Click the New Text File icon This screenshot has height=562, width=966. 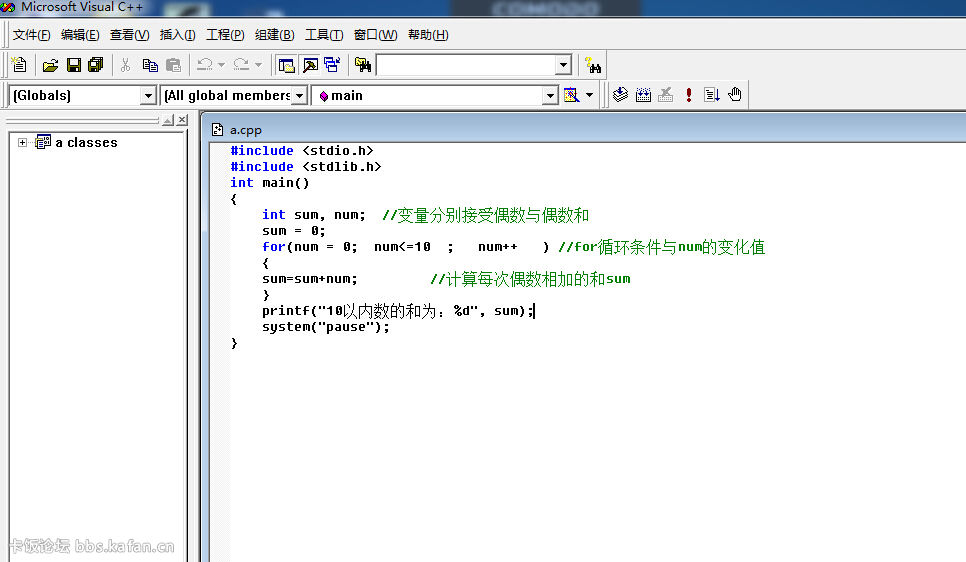19,65
